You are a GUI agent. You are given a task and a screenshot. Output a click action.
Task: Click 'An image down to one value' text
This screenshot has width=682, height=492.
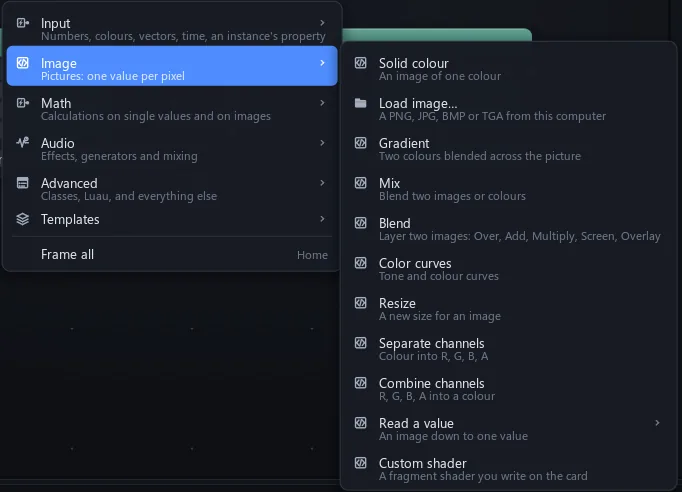click(x=453, y=436)
